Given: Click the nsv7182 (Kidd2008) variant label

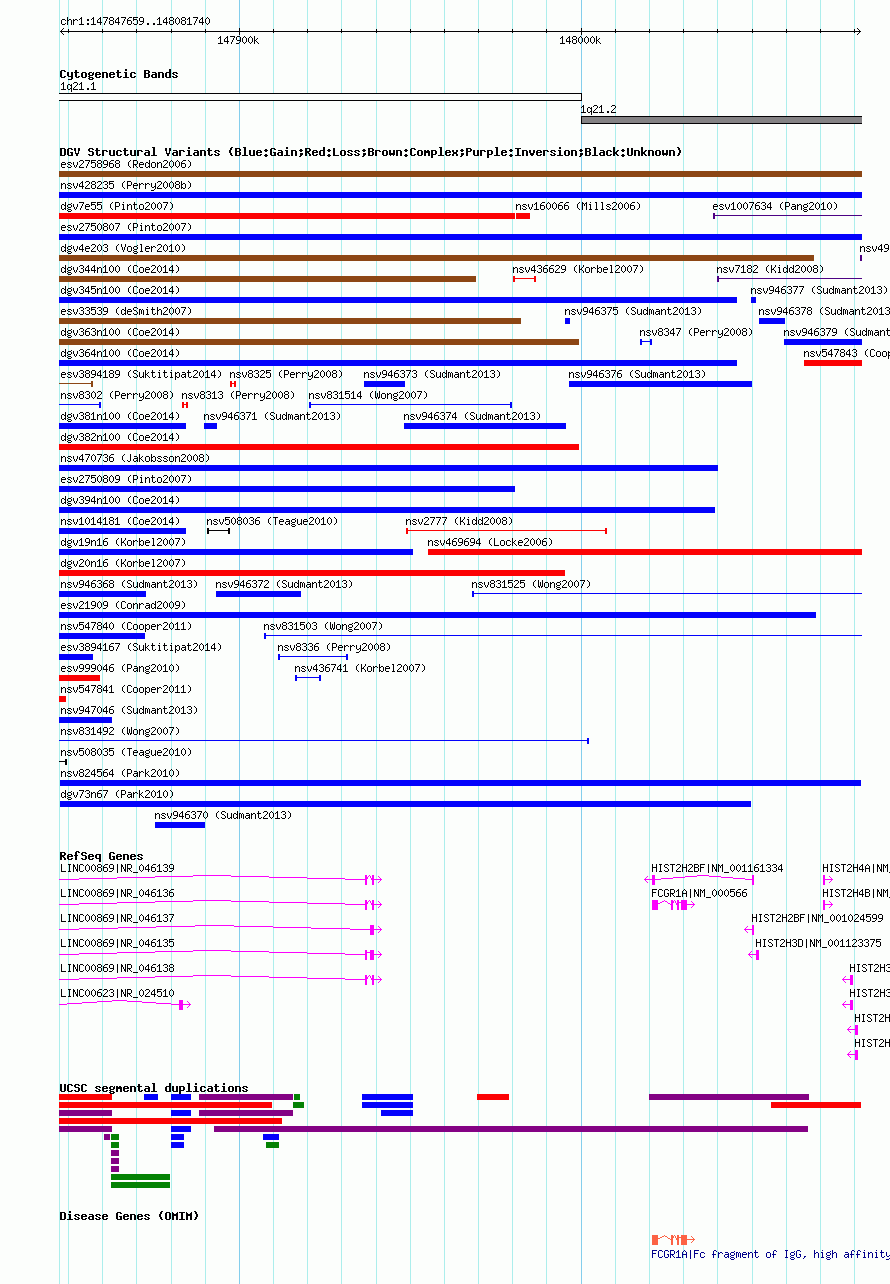Looking at the screenshot, I should pyautogui.click(x=770, y=269).
